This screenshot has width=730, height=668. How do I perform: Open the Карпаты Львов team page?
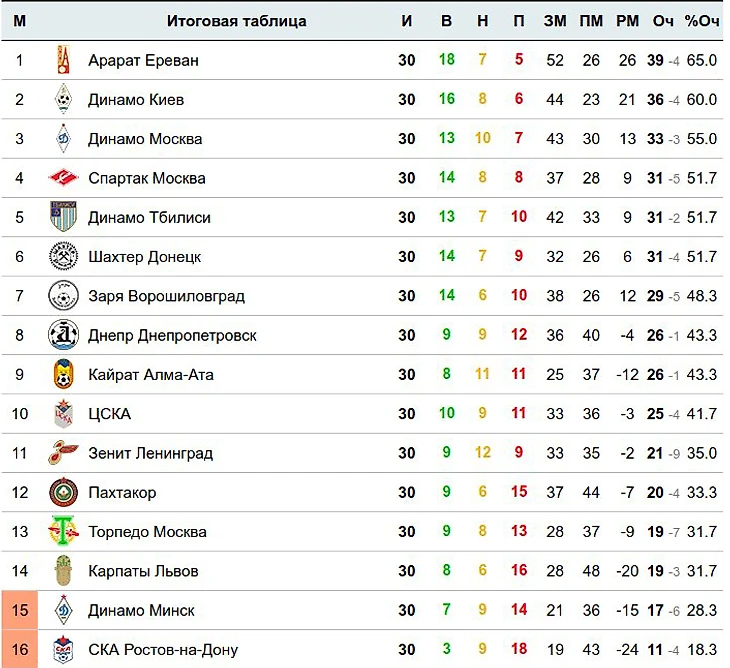coord(143,572)
